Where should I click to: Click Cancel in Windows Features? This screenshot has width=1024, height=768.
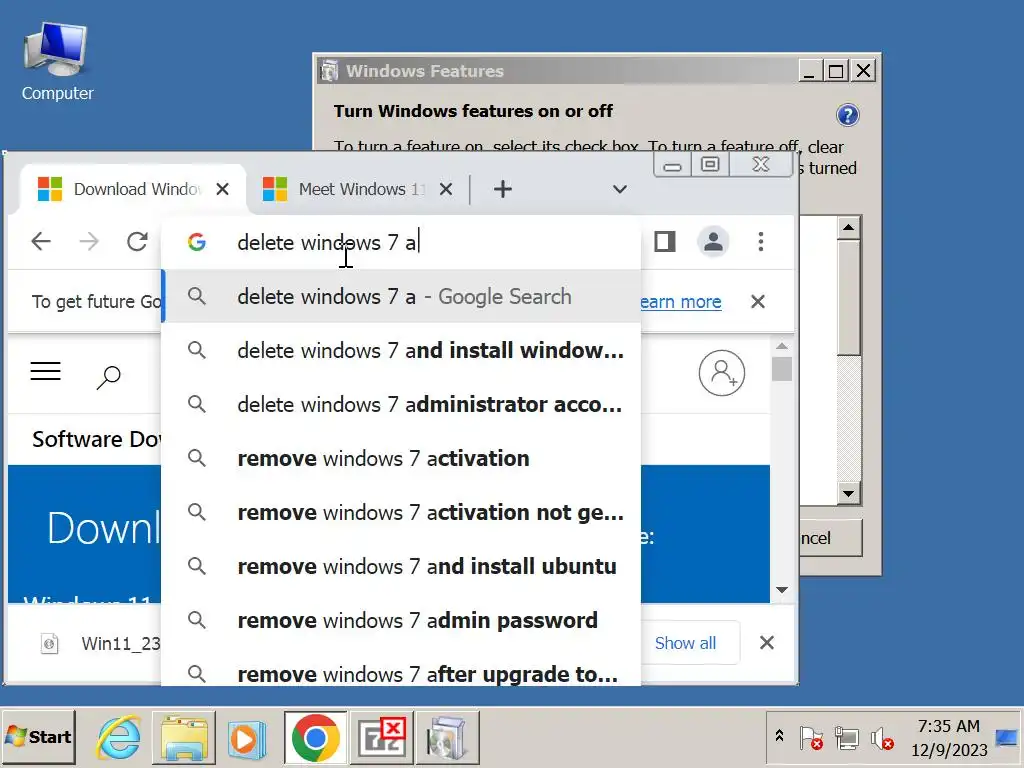831,538
